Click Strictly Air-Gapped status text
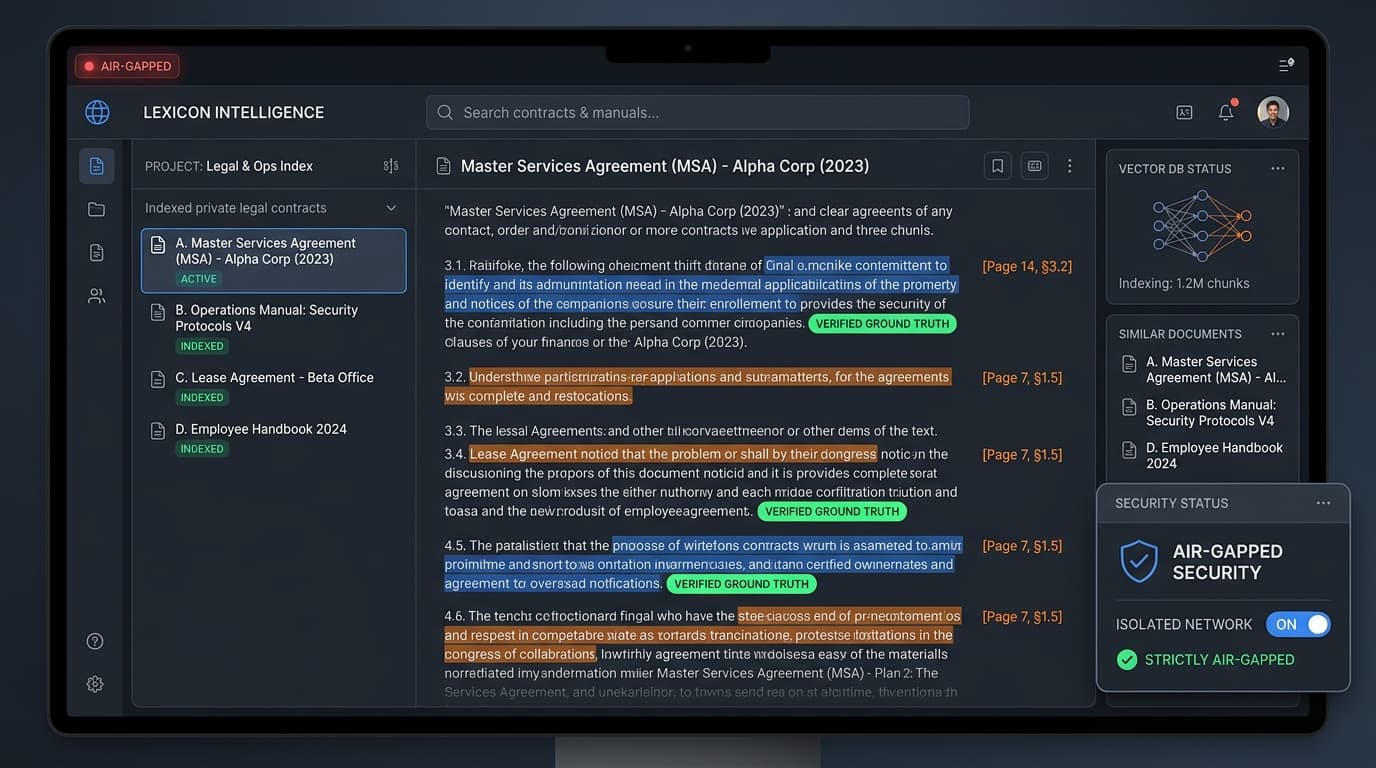 1219,660
